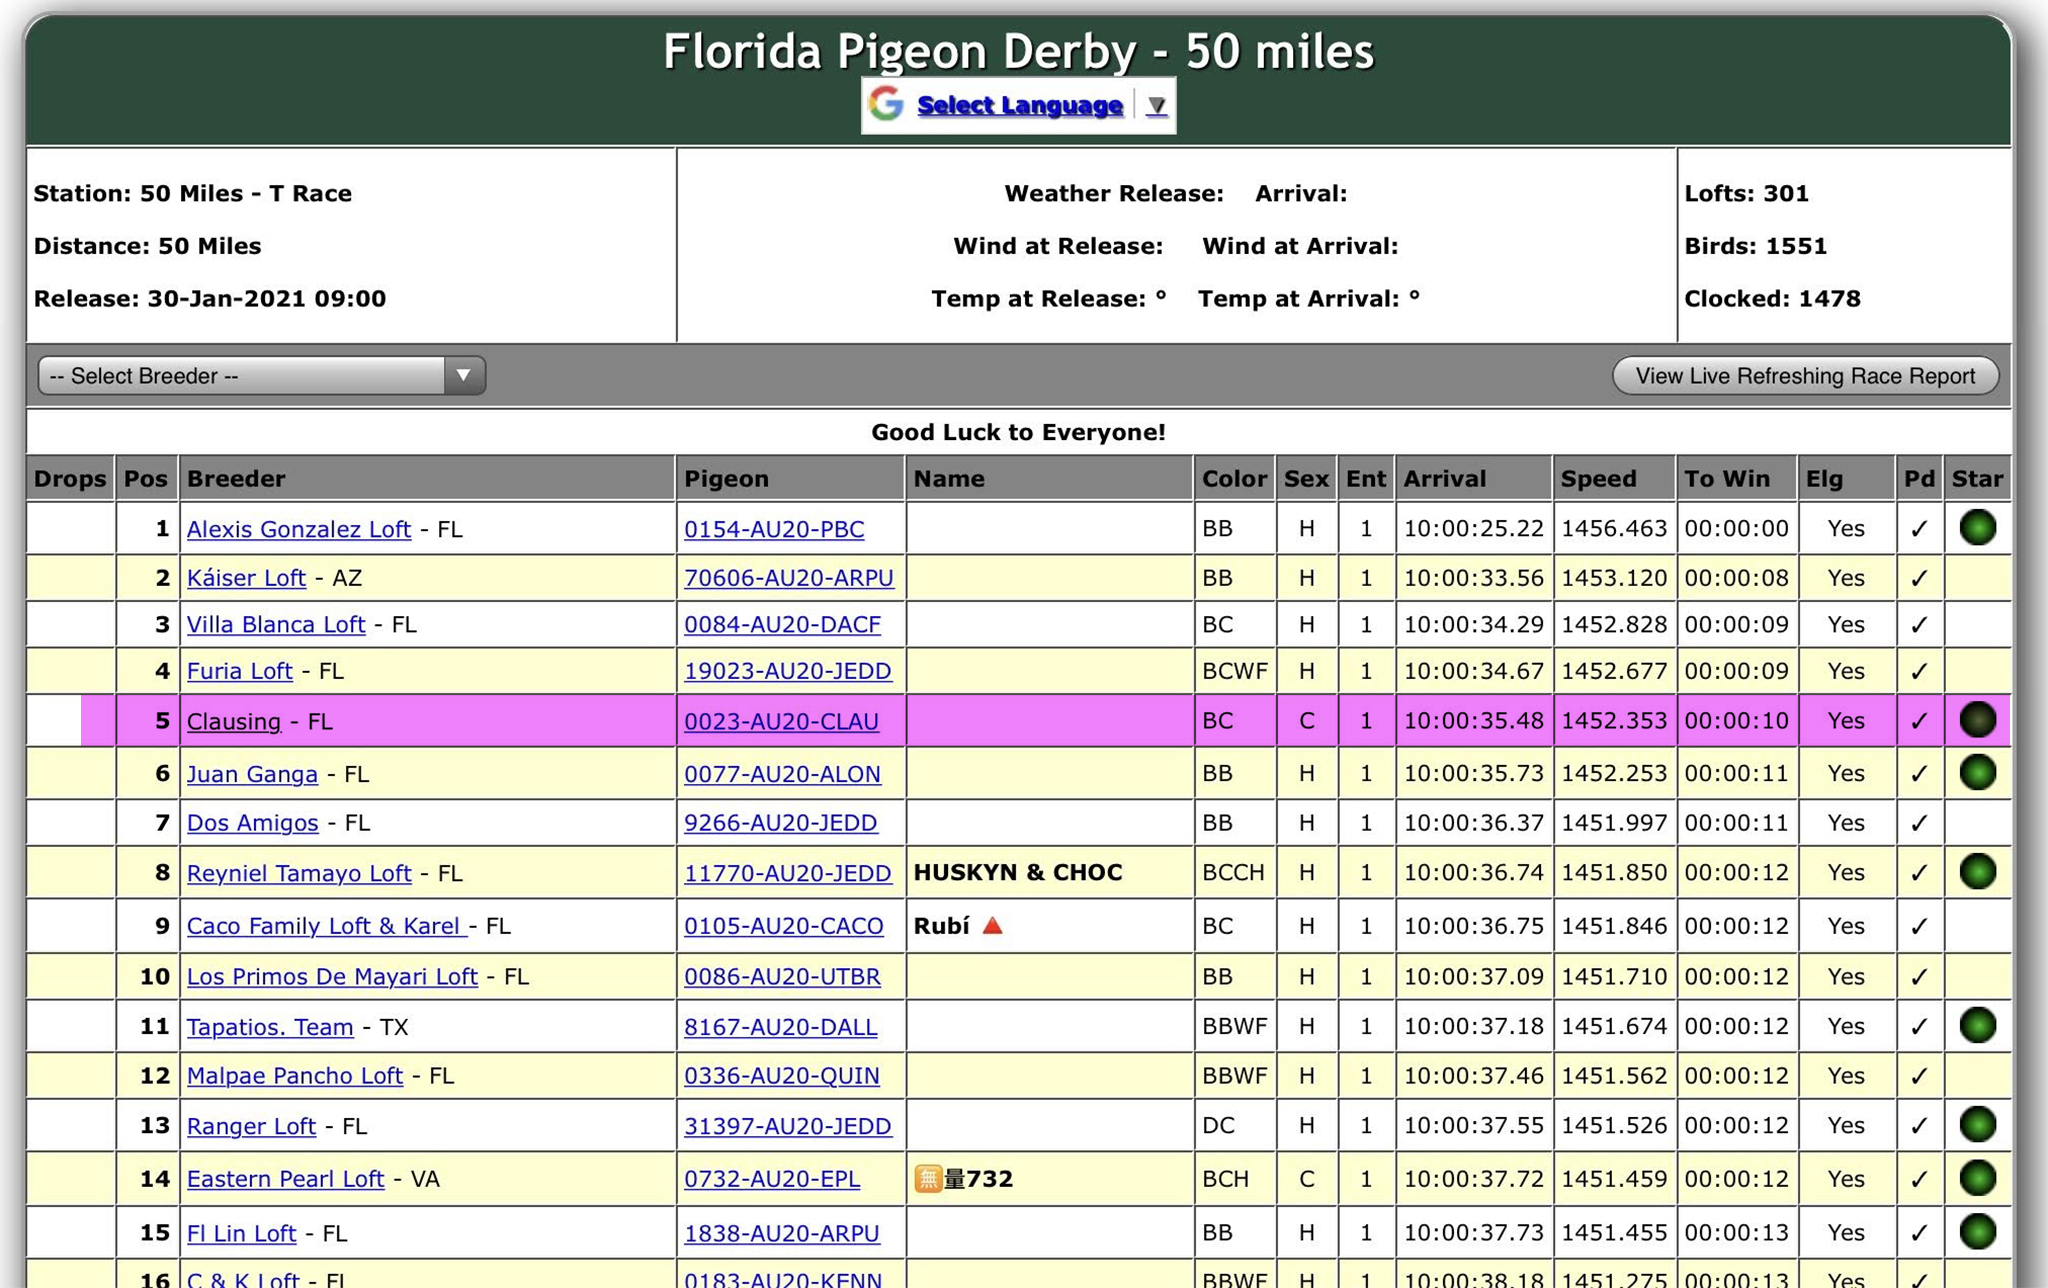Click dark star icon in Clausing row
2048x1288 pixels.
[x=1977, y=720]
